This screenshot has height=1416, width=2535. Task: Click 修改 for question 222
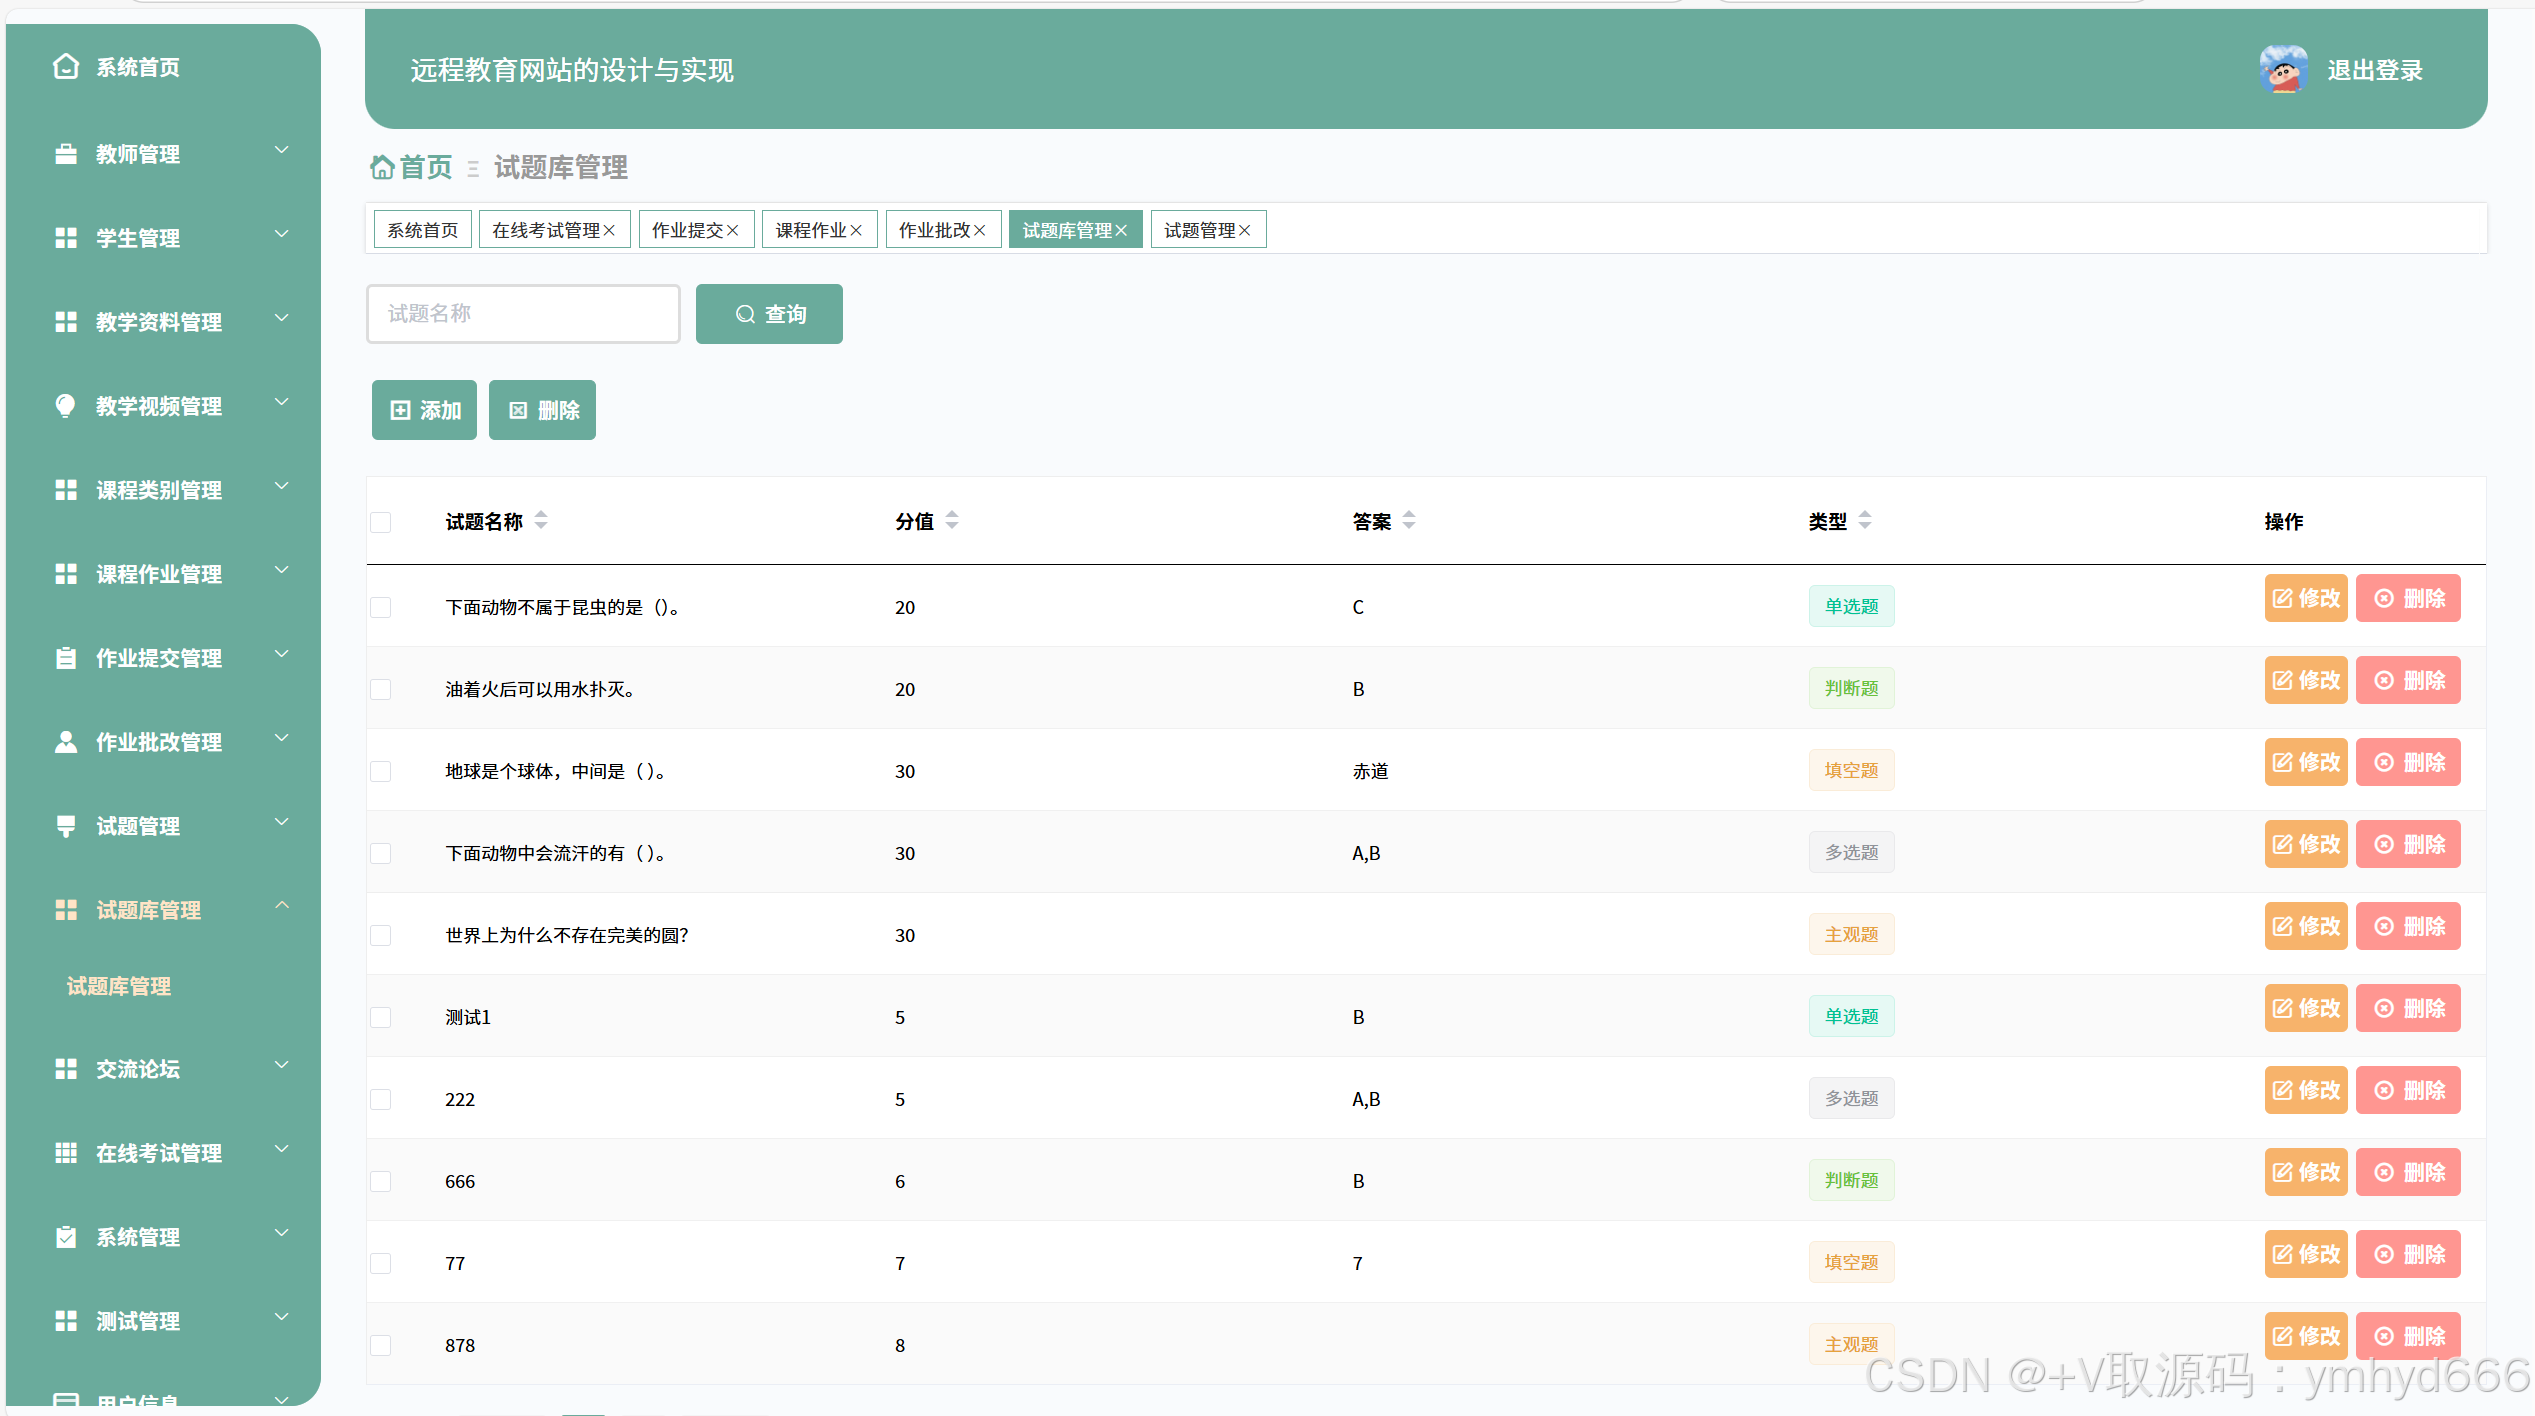(x=2305, y=1090)
